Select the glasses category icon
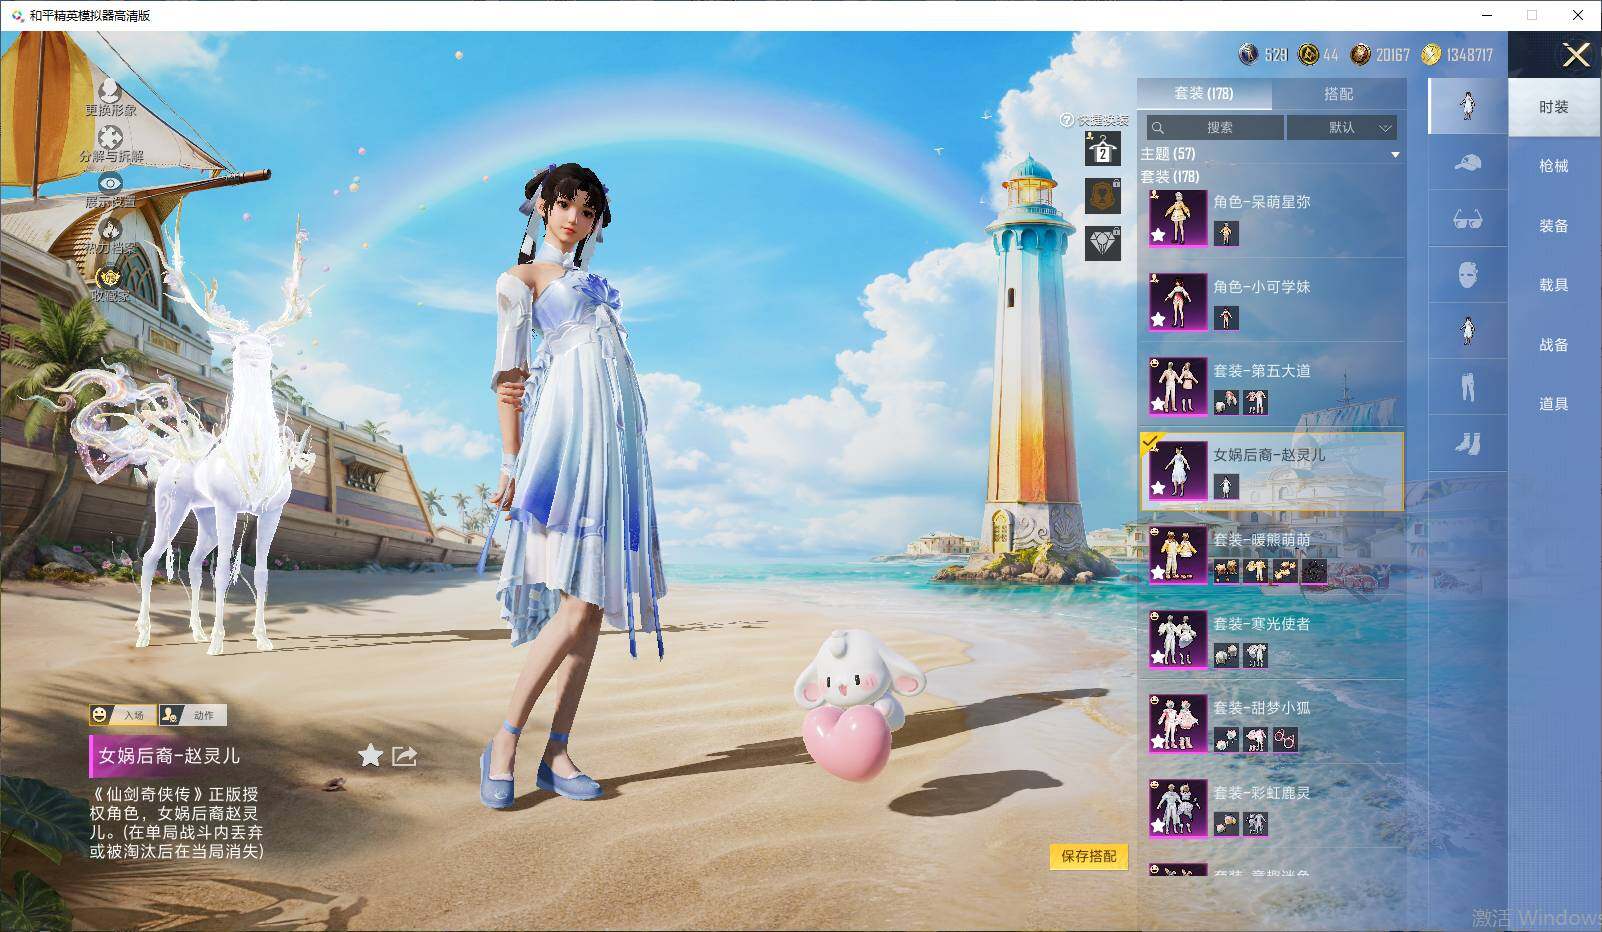 coord(1467,218)
